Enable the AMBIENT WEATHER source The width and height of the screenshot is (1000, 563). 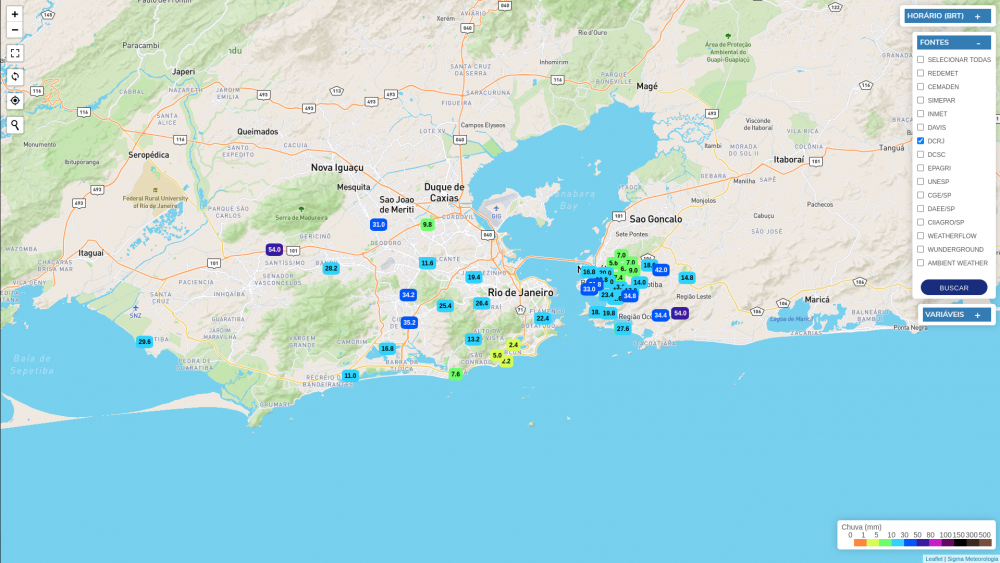tap(920, 263)
